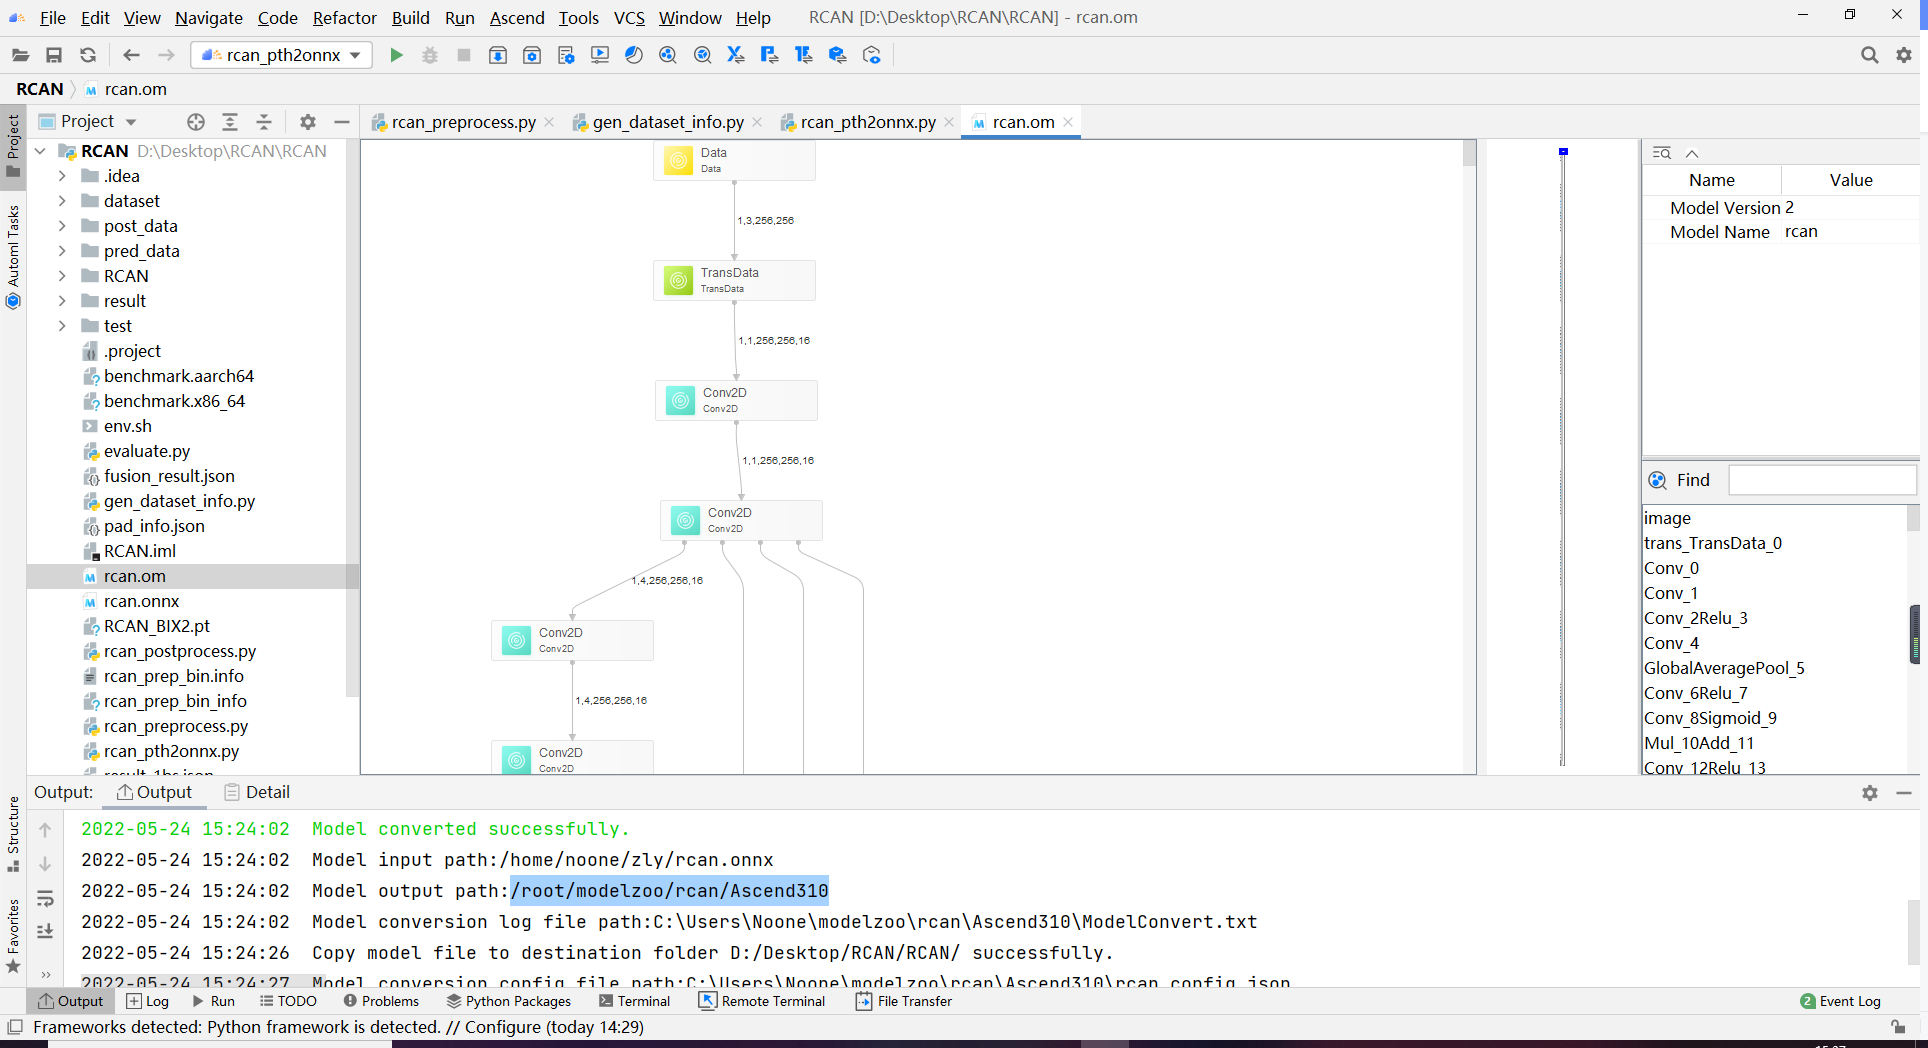Image resolution: width=1928 pixels, height=1048 pixels.
Task: Close the rcan.om editor tab
Action: coord(1068,122)
